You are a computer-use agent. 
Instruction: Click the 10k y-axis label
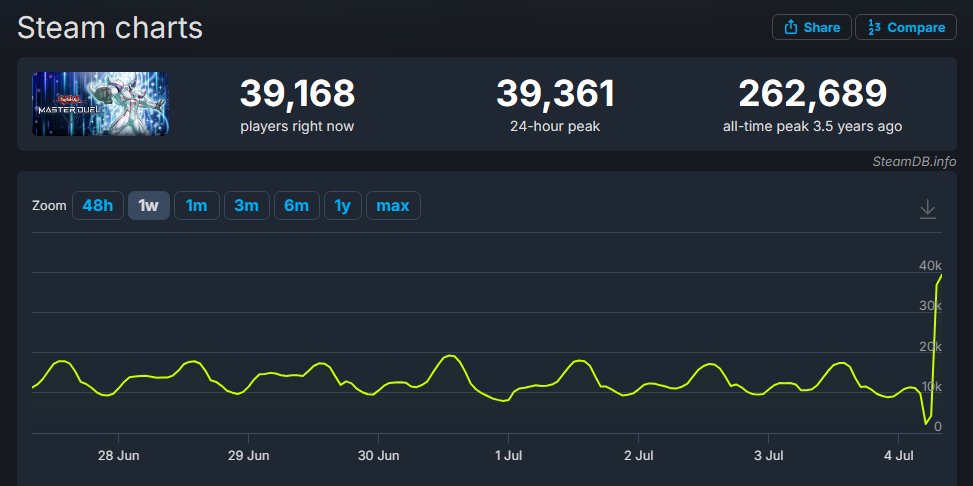click(930, 387)
